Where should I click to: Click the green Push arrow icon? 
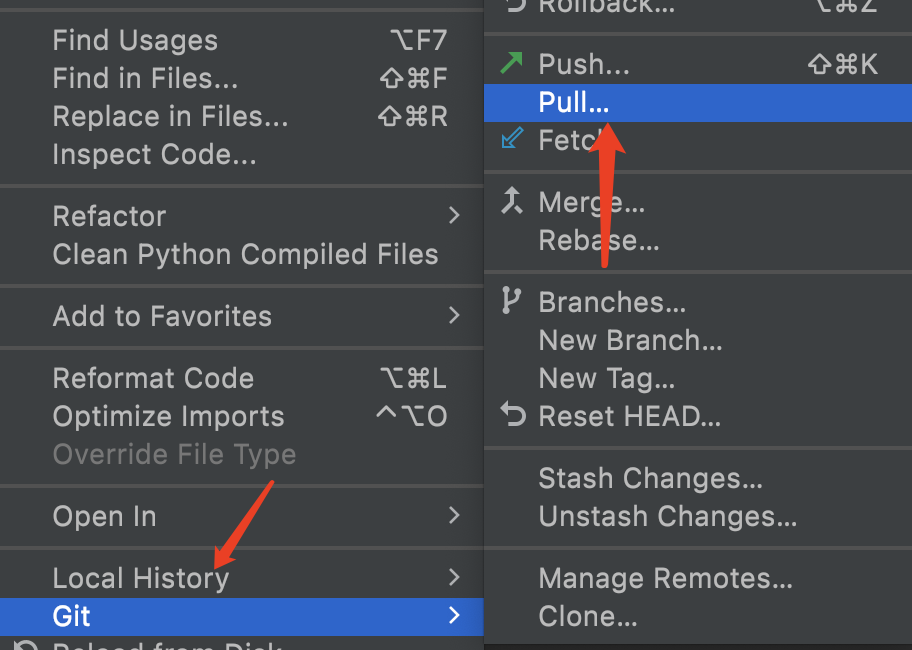pyautogui.click(x=512, y=64)
